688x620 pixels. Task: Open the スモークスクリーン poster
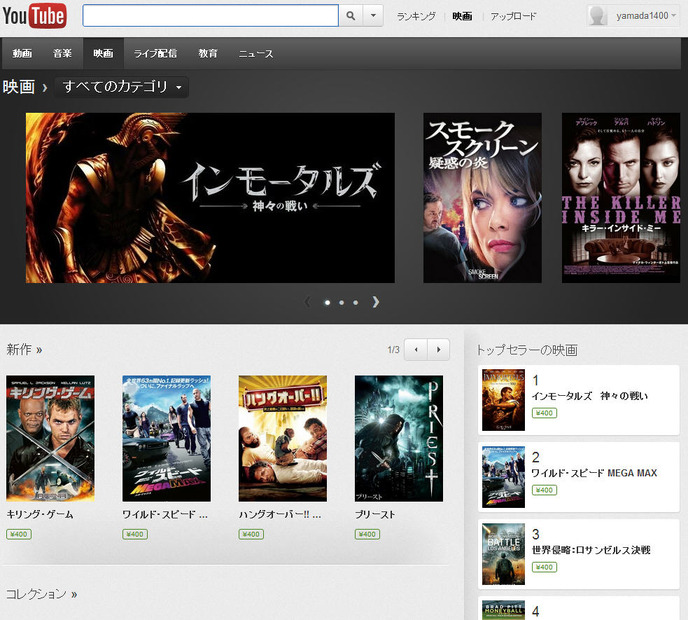[x=482, y=198]
